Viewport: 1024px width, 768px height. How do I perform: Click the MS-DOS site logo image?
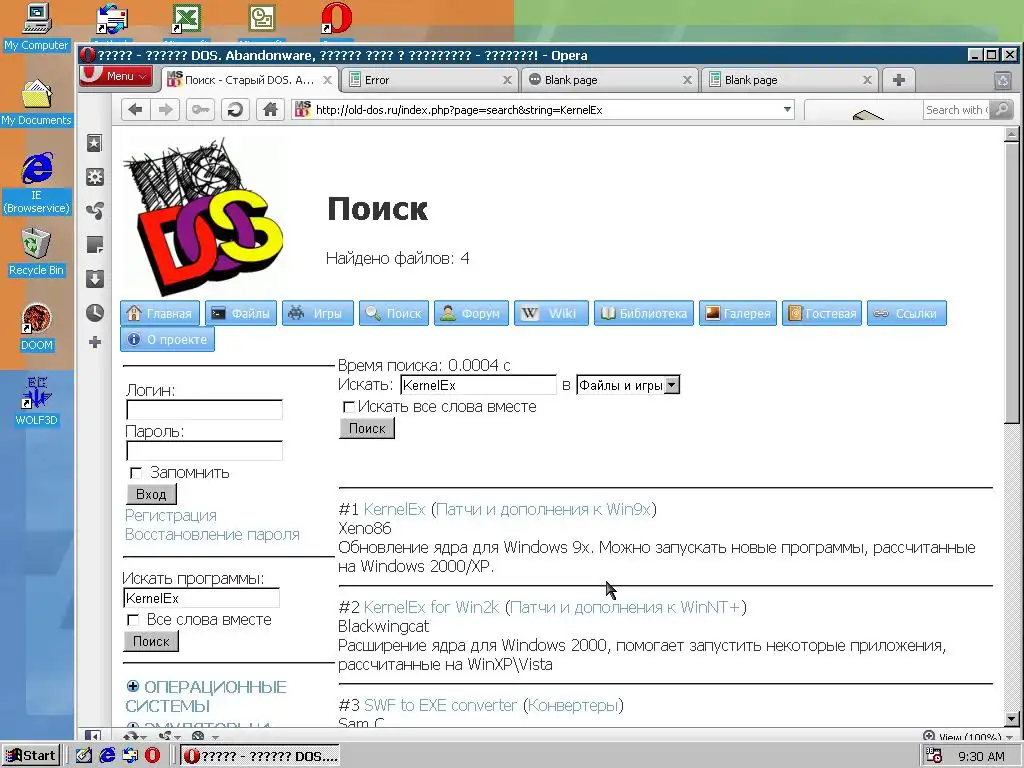point(205,216)
